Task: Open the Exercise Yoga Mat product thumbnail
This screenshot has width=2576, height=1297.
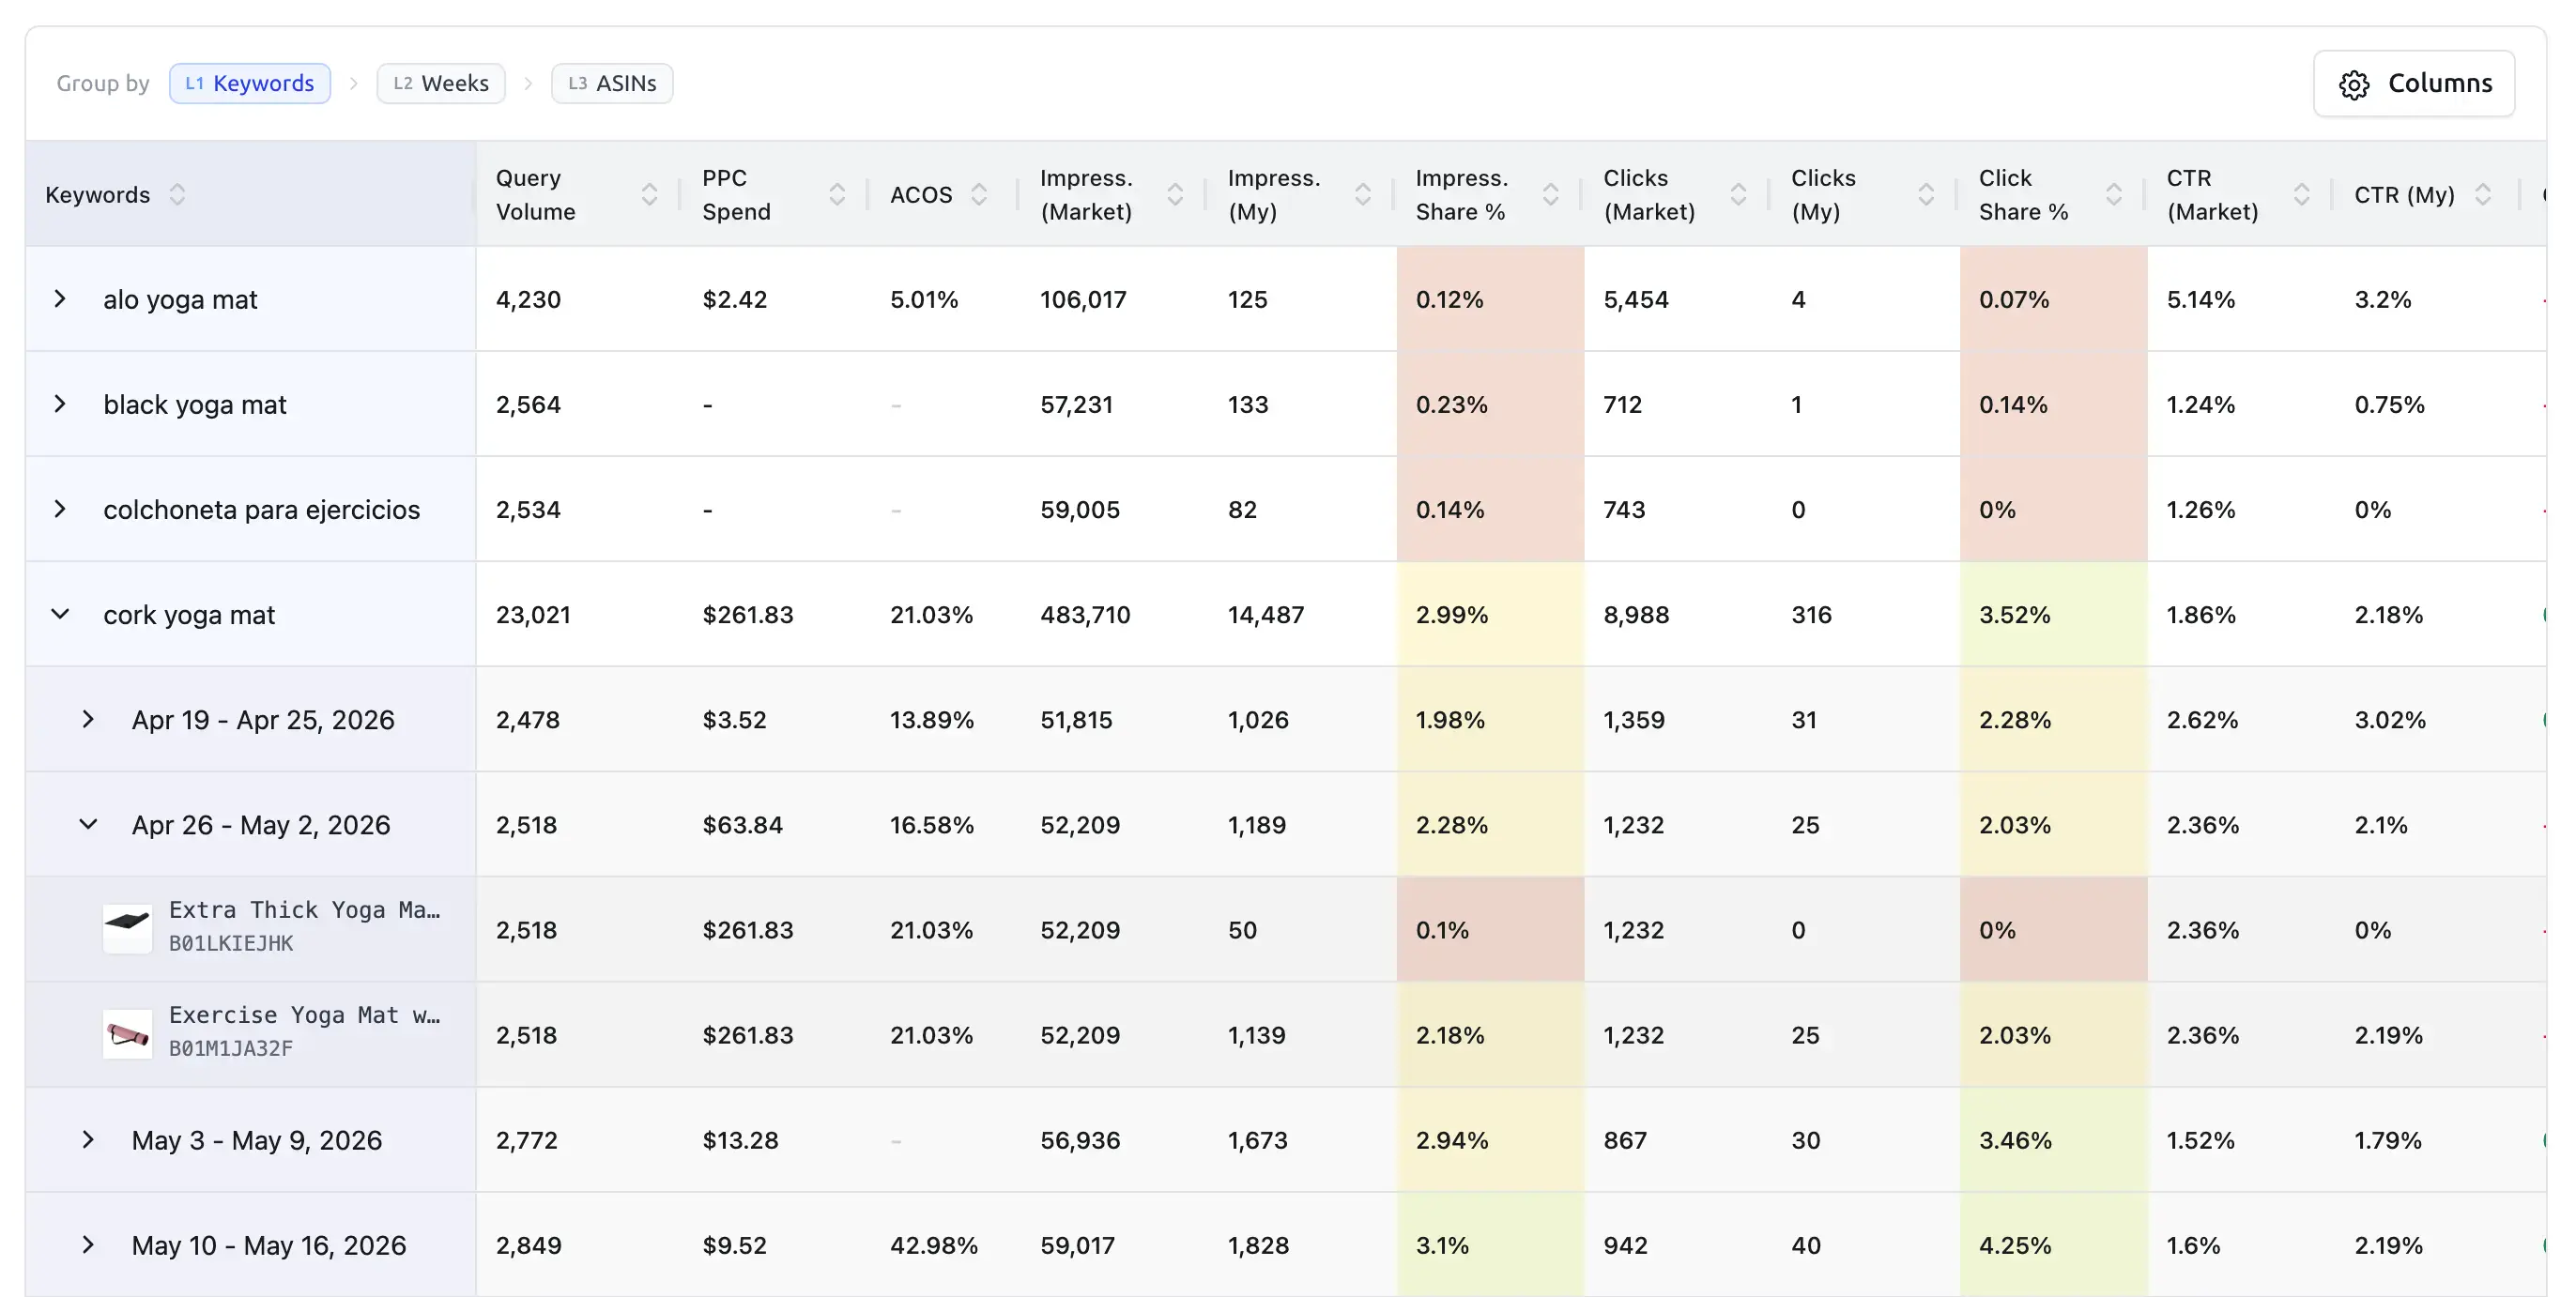Action: (128, 1033)
